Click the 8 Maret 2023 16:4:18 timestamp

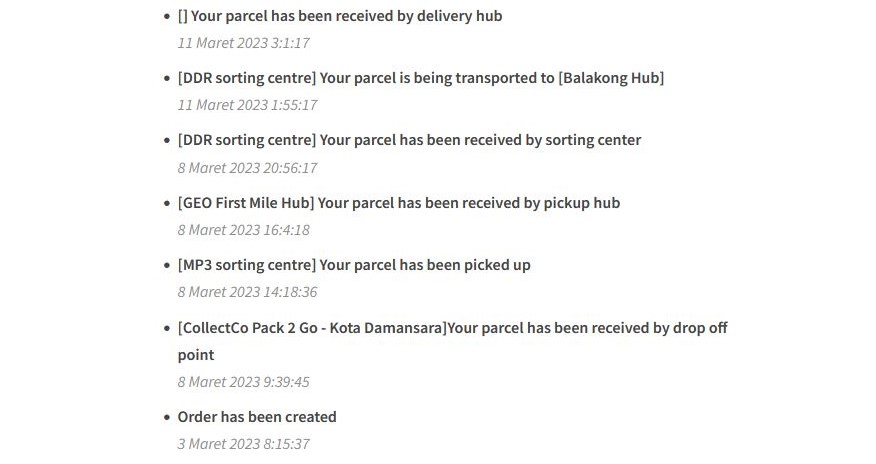[x=244, y=230]
